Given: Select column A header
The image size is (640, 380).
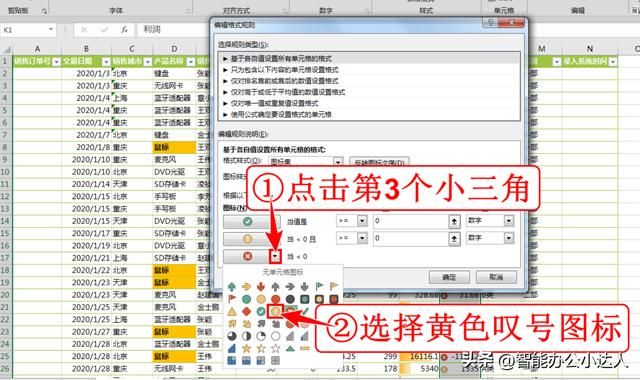Looking at the screenshot, I should click(37, 49).
